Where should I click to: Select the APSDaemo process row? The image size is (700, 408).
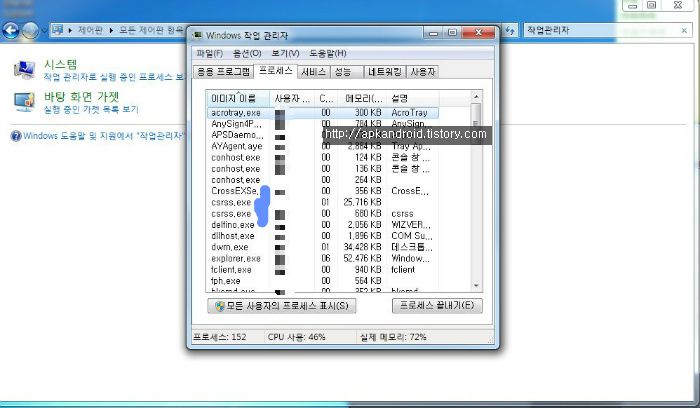(322, 135)
